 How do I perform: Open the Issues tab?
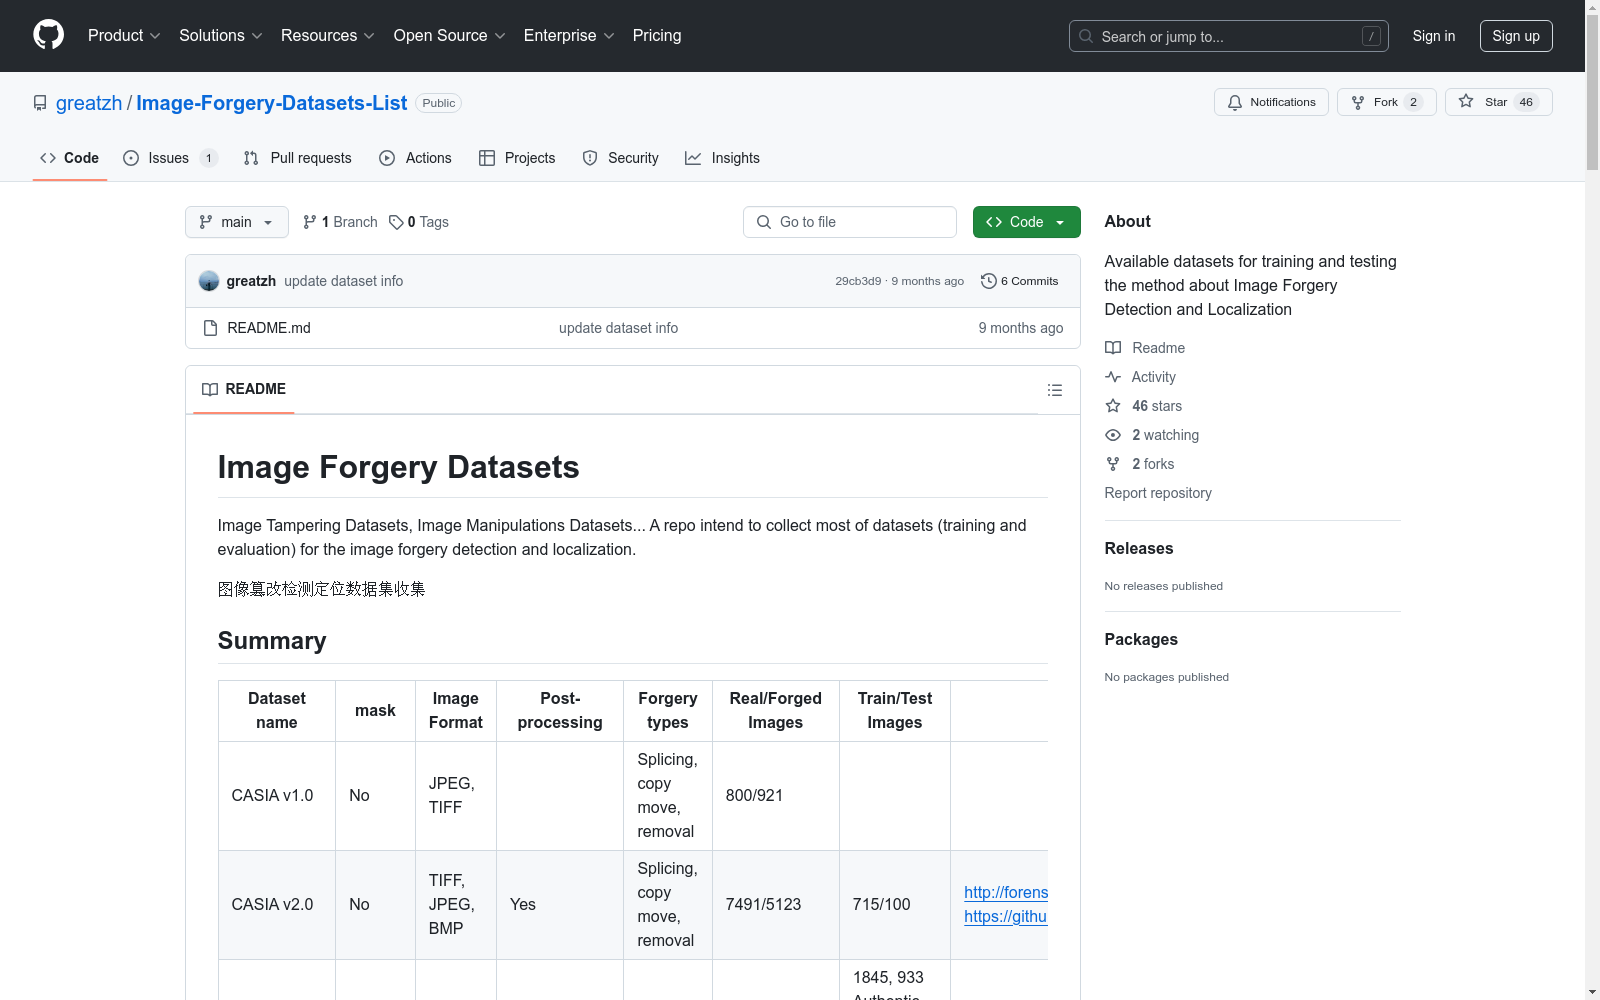170,158
